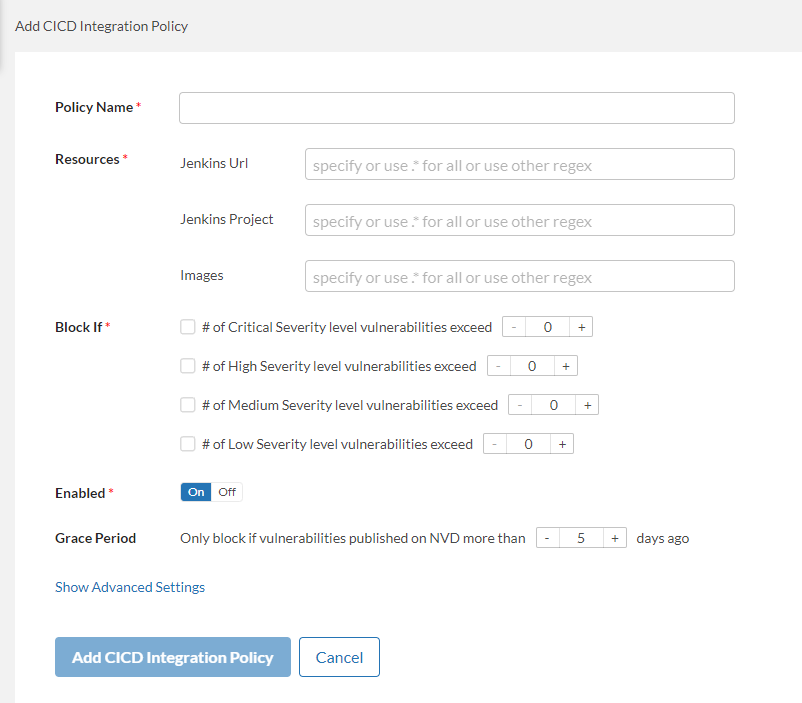This screenshot has height=703, width=802.
Task: Click into the Jenkins Url field
Action: (x=519, y=164)
